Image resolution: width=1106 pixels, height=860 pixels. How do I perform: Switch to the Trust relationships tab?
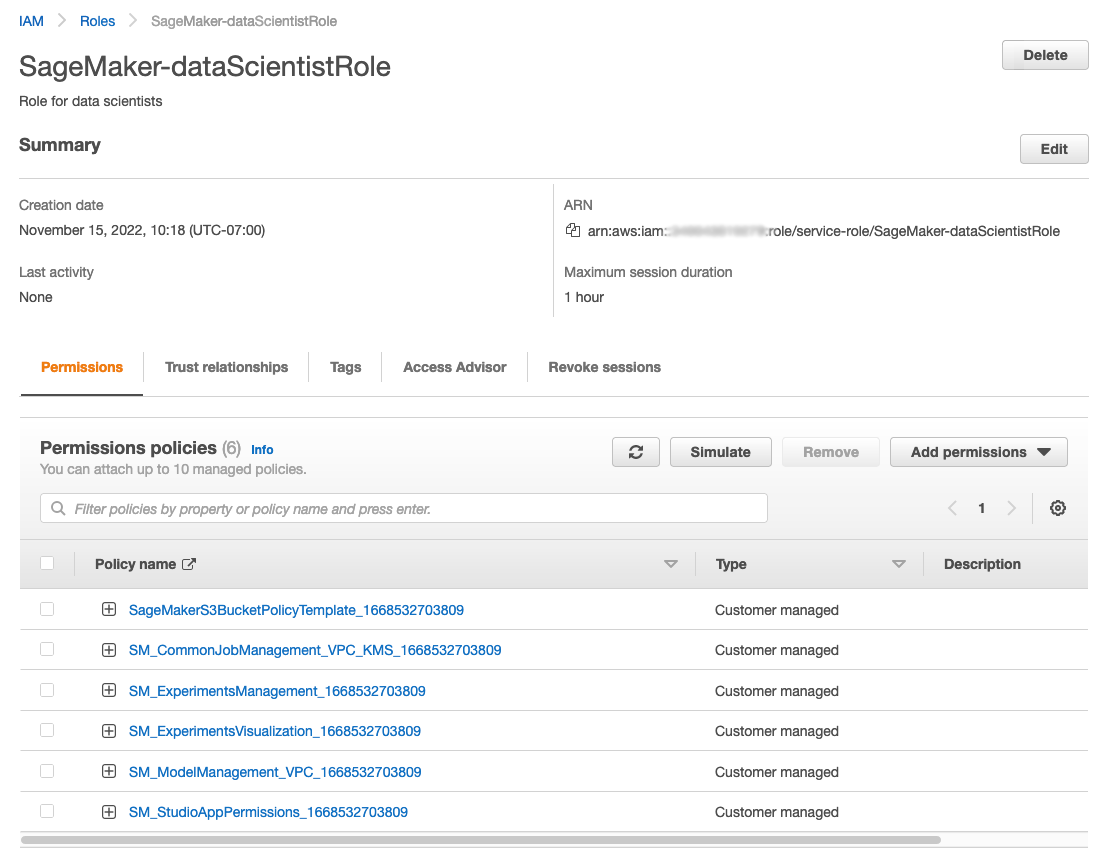(x=226, y=367)
